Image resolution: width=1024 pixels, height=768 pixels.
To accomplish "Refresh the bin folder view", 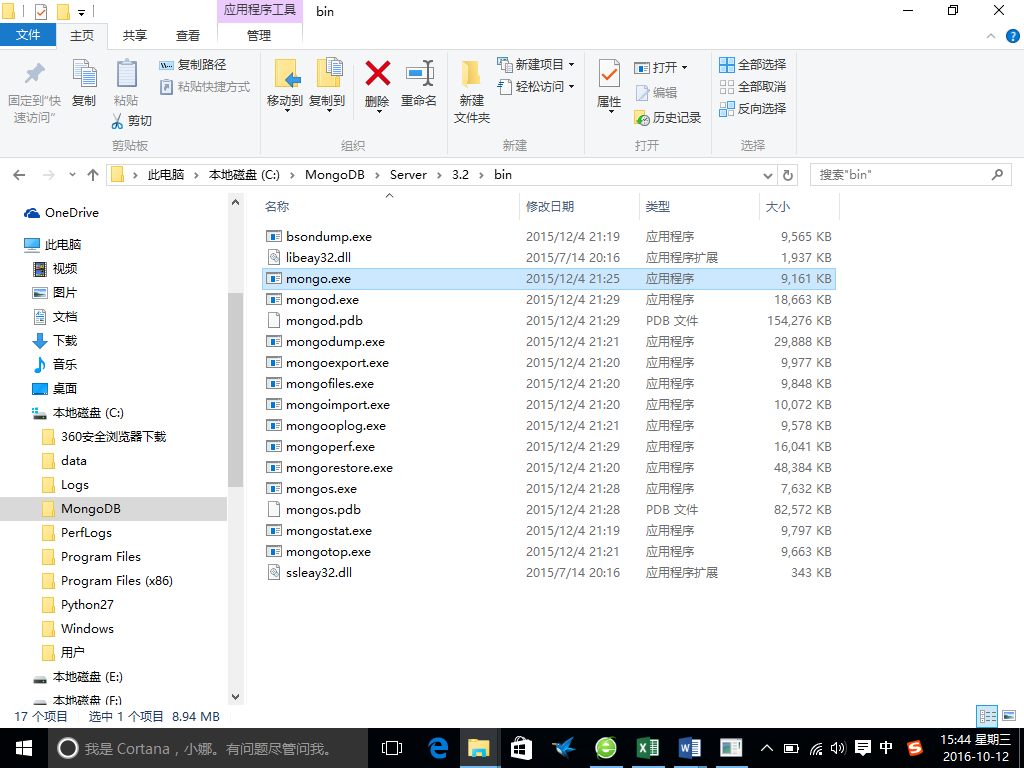I will coord(788,175).
